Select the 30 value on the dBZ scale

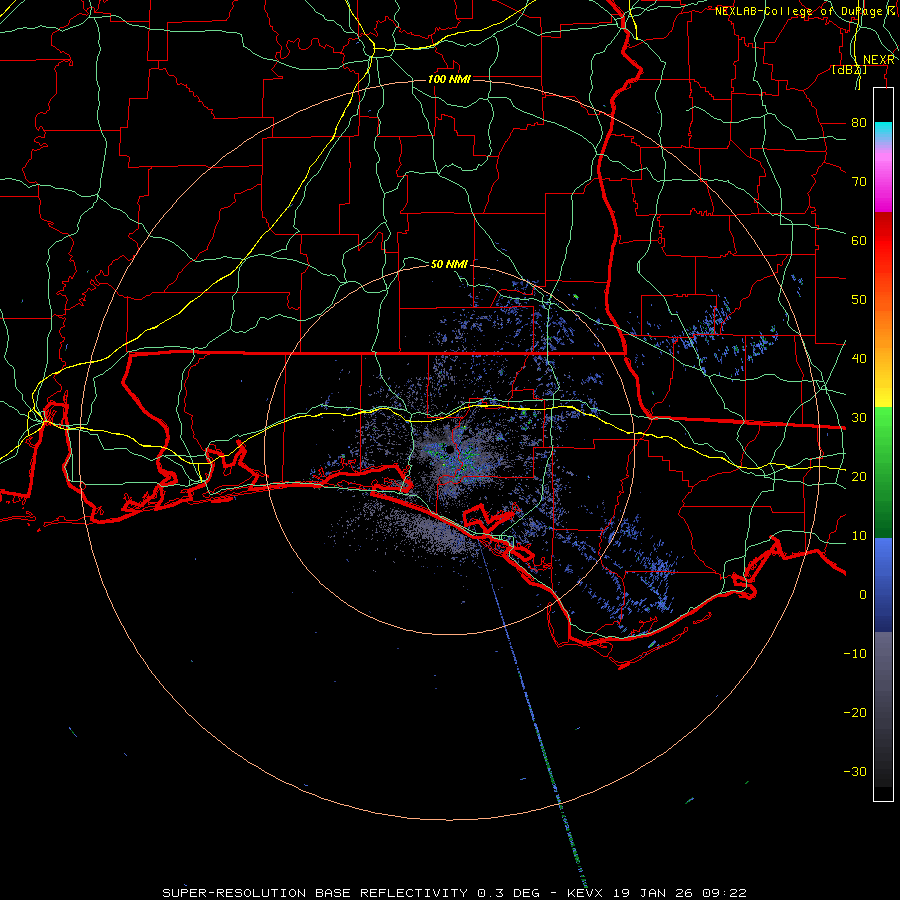pos(859,418)
